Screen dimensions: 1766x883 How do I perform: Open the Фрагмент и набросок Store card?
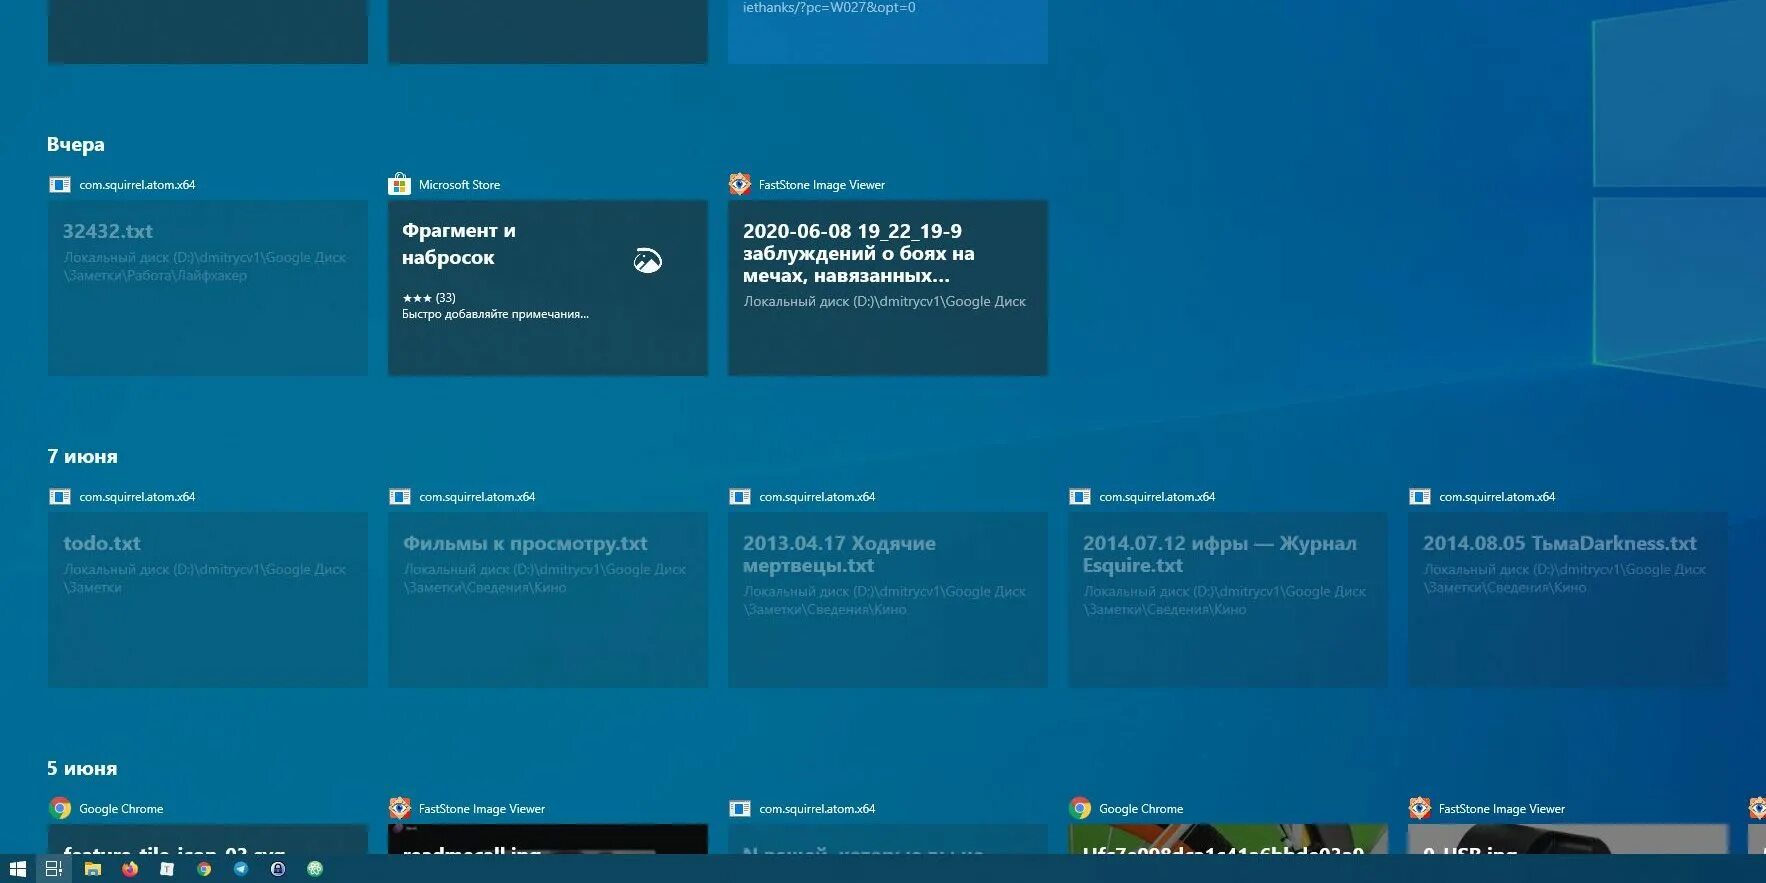(x=548, y=288)
